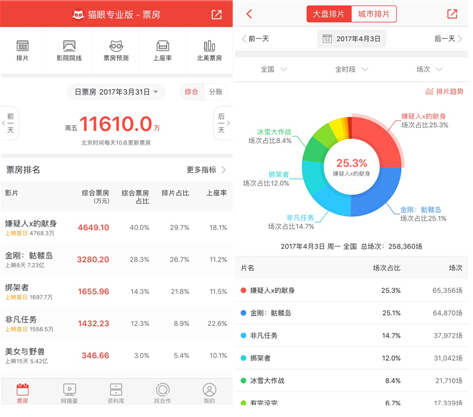Open the 影院院线 cinema chain icon
The width and height of the screenshot is (473, 417).
point(69,46)
